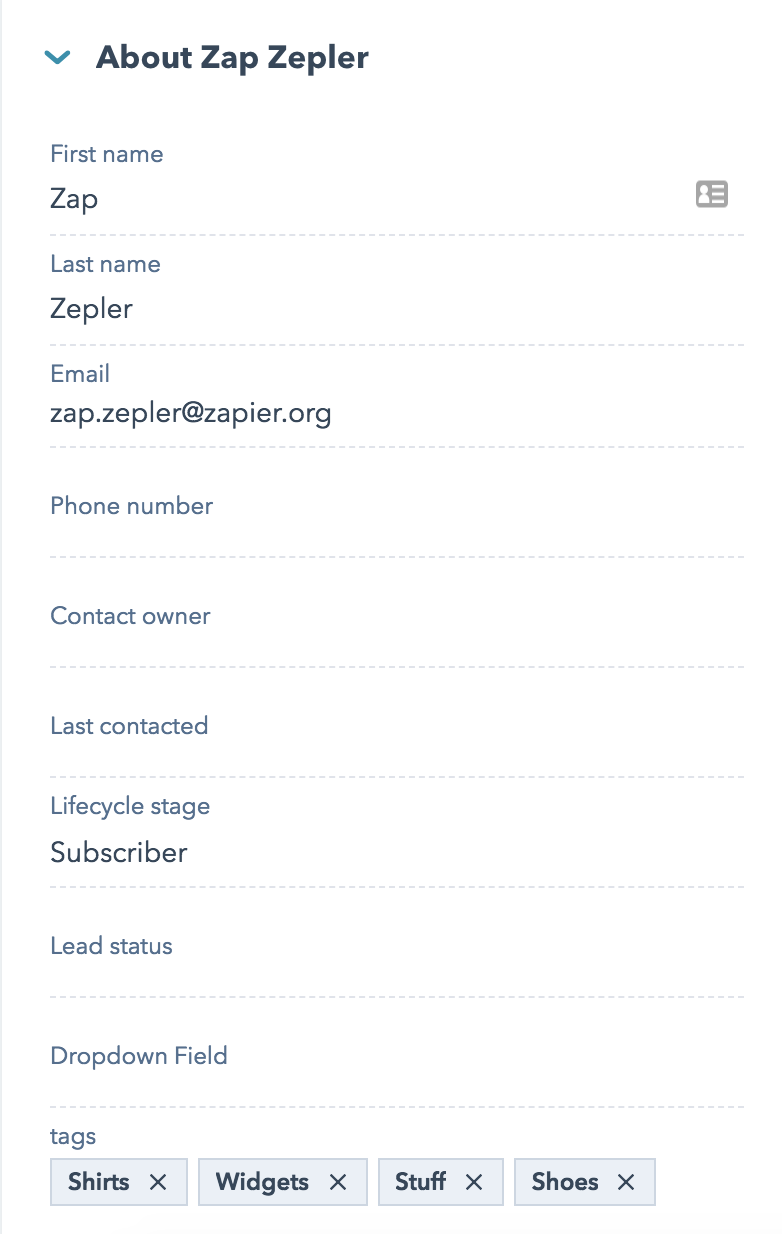This screenshot has width=782, height=1234.
Task: Open the contact card icon beside First name
Action: click(x=712, y=194)
